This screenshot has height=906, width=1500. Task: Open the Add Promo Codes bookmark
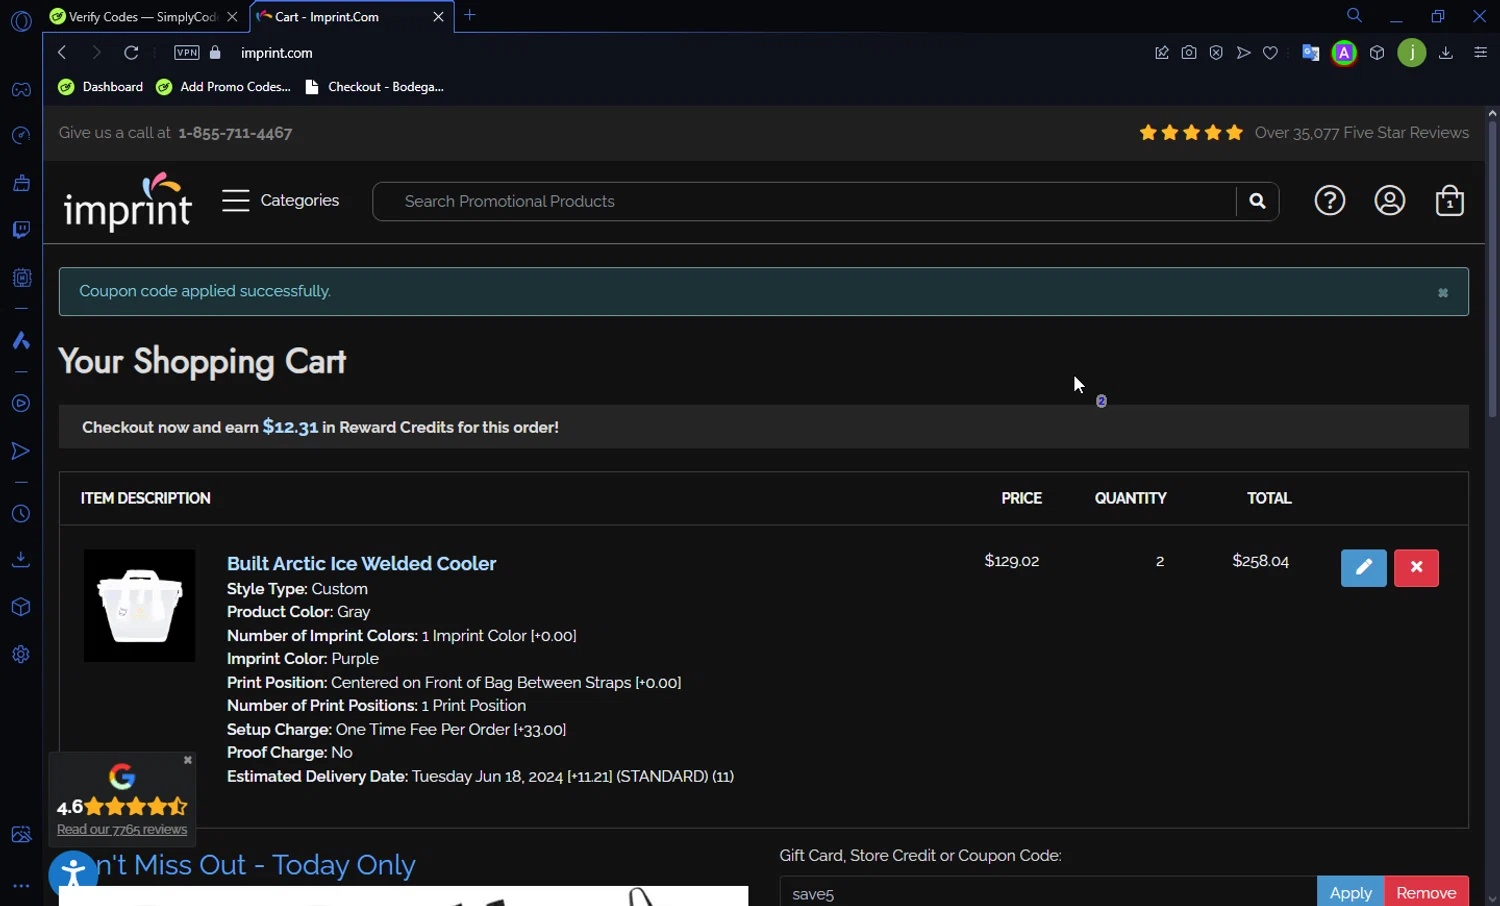pos(224,87)
